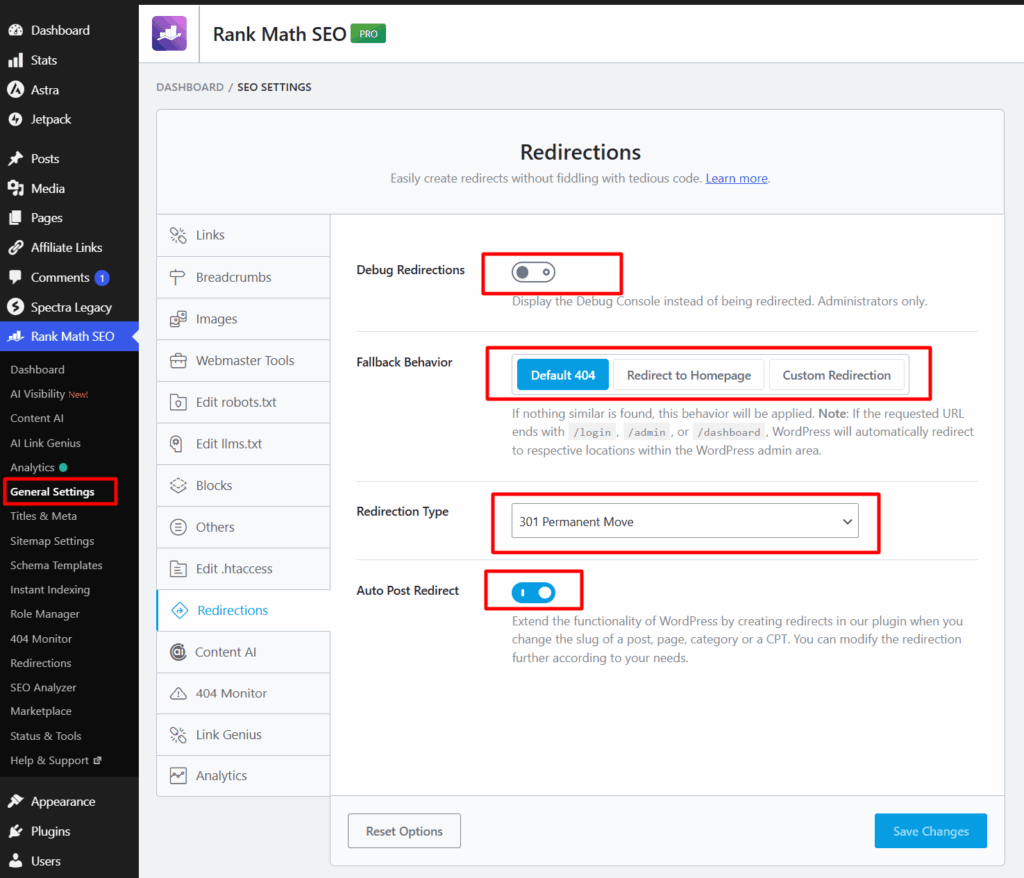Click the Rank Math SEO logo icon
This screenshot has height=878, width=1024.
[x=169, y=33]
